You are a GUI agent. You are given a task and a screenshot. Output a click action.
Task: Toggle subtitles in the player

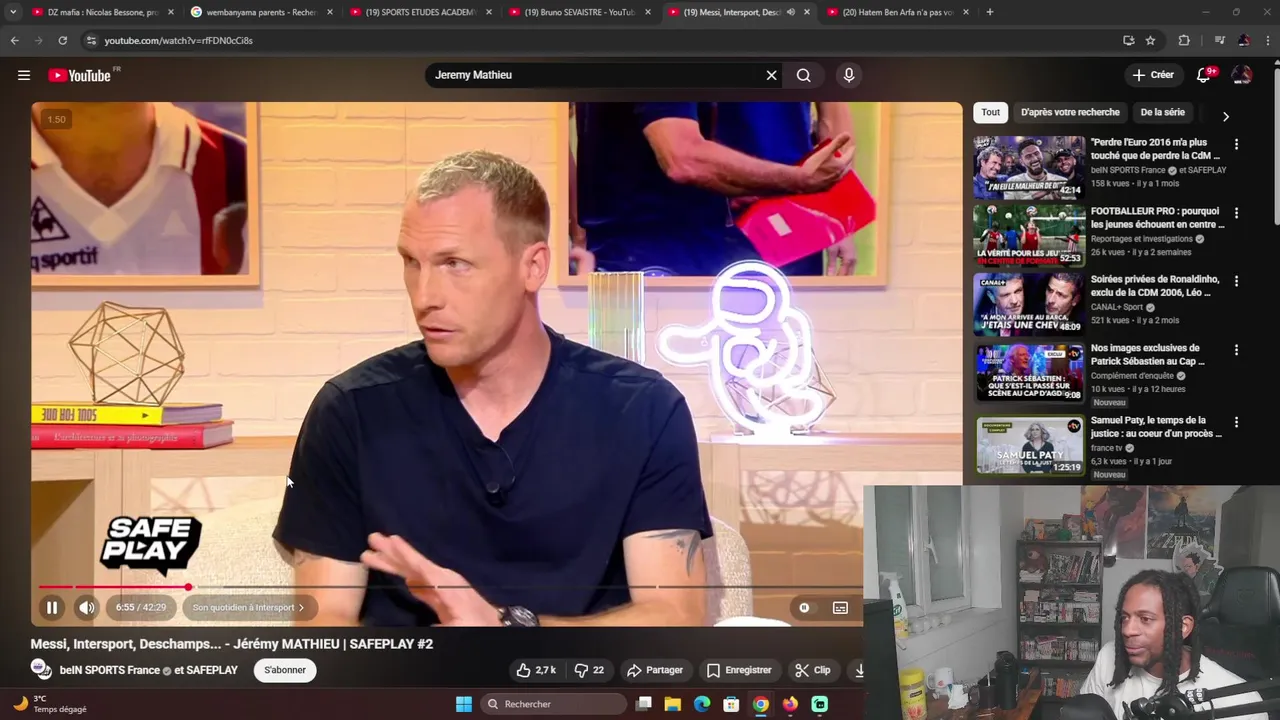pos(840,607)
